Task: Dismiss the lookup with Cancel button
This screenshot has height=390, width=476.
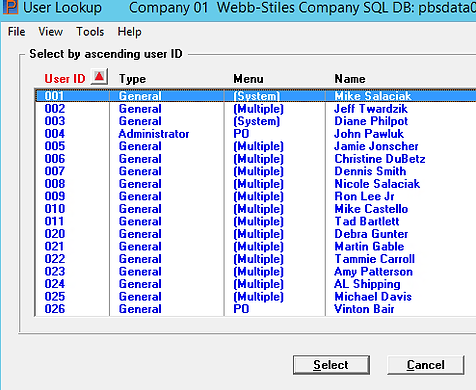Action: pyautogui.click(x=425, y=365)
